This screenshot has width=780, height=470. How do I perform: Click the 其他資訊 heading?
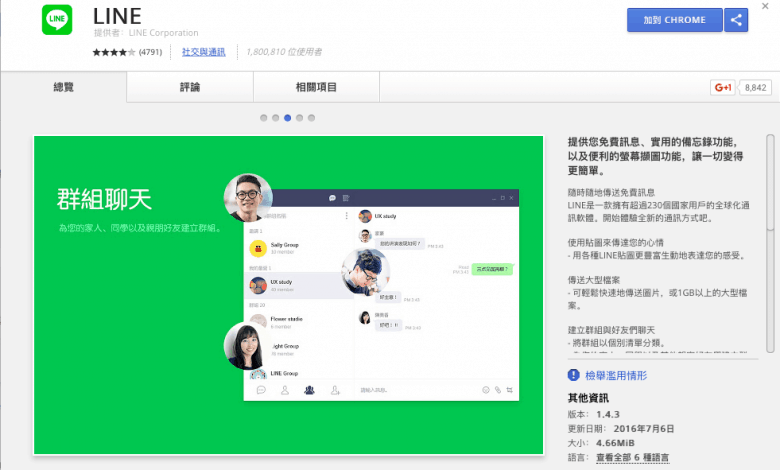pos(588,398)
